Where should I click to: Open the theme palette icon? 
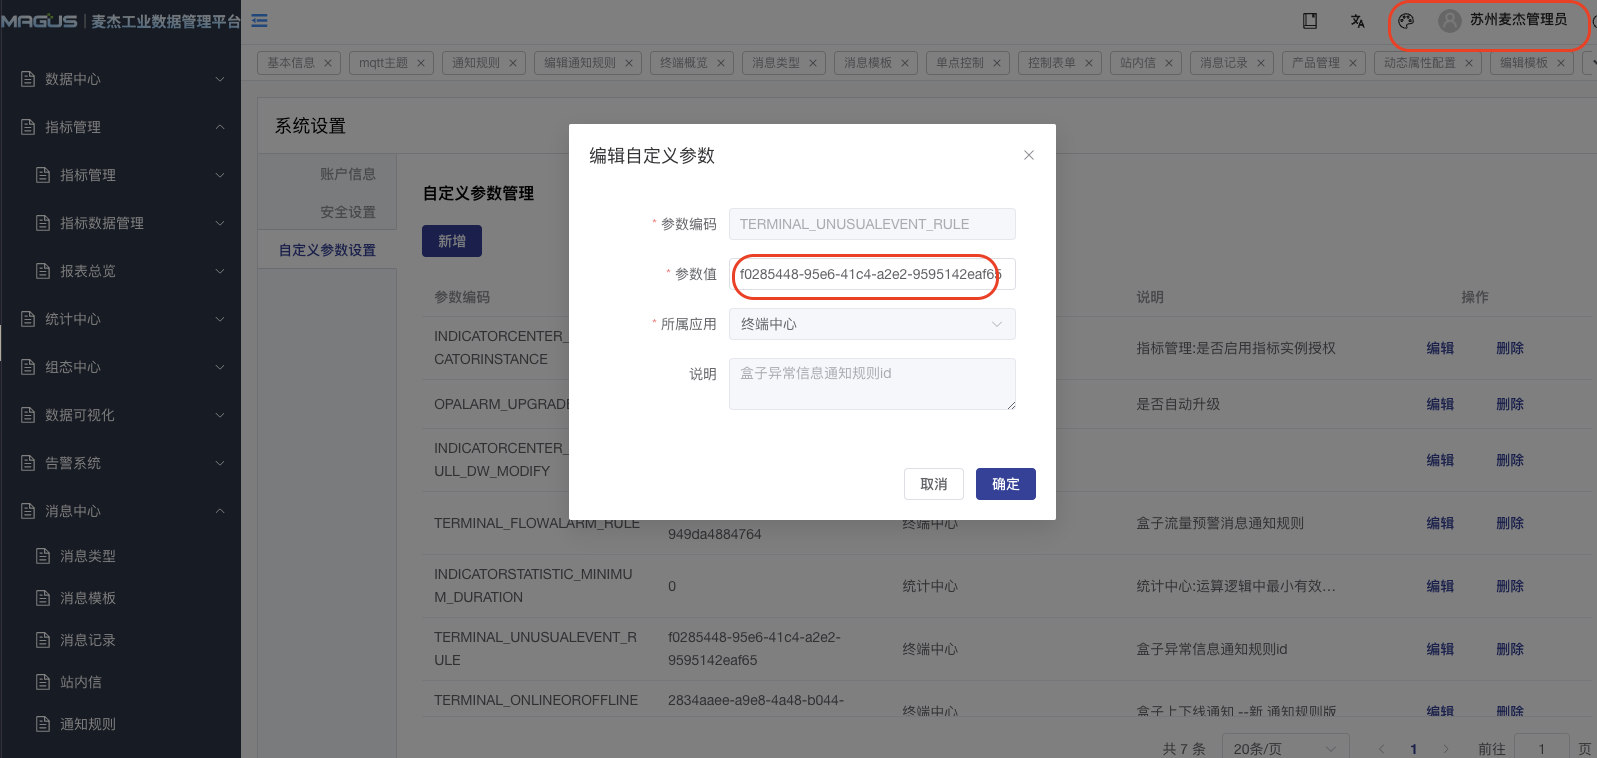click(1406, 20)
